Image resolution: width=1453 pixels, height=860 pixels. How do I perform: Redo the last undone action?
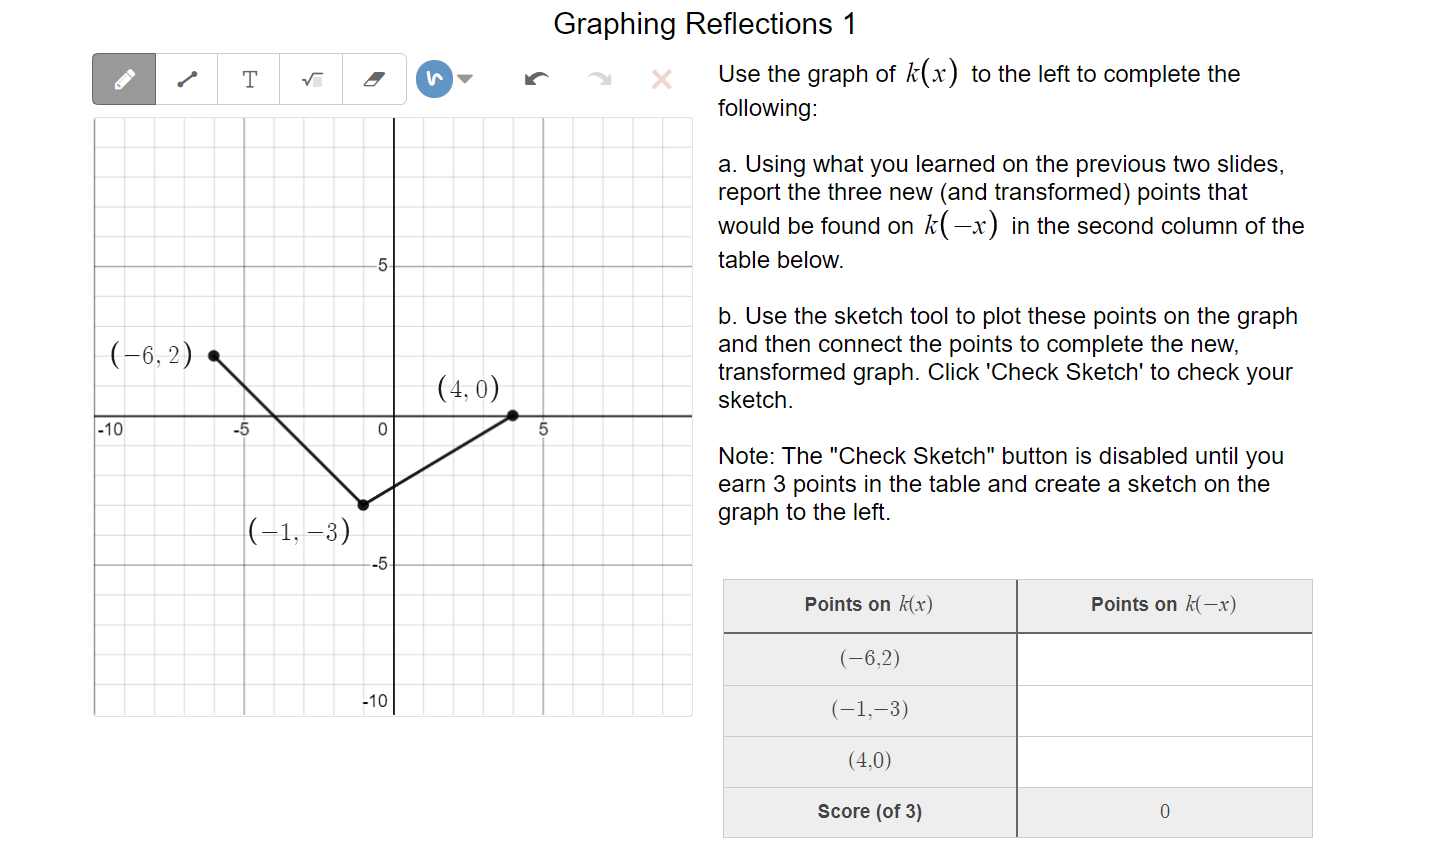(x=598, y=78)
